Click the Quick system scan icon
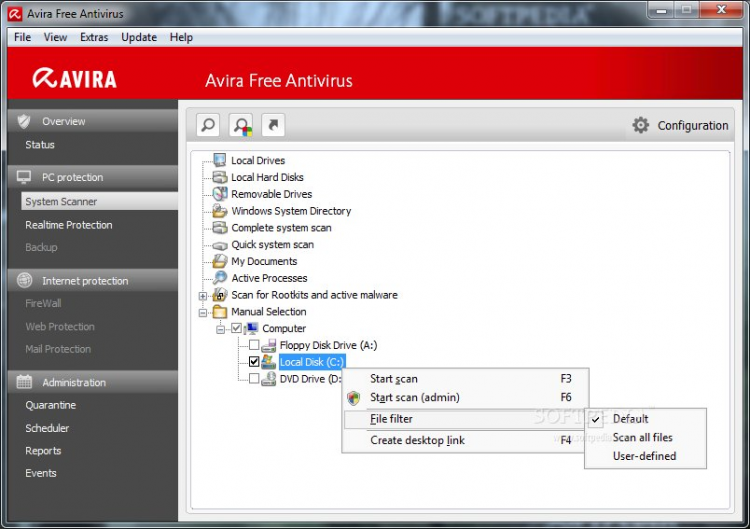750x529 pixels. [x=220, y=245]
